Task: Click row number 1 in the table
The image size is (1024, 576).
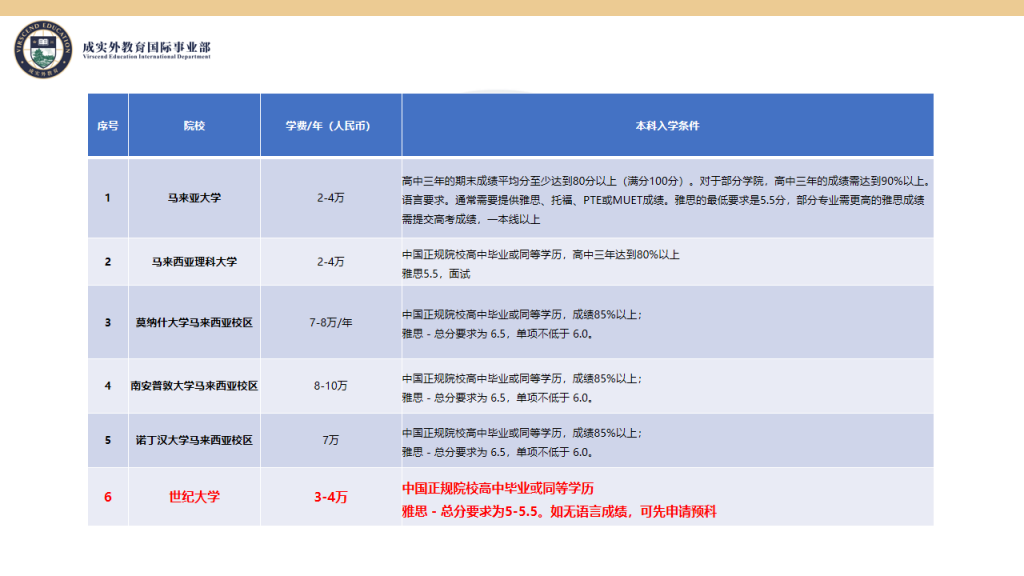Action: (x=107, y=197)
